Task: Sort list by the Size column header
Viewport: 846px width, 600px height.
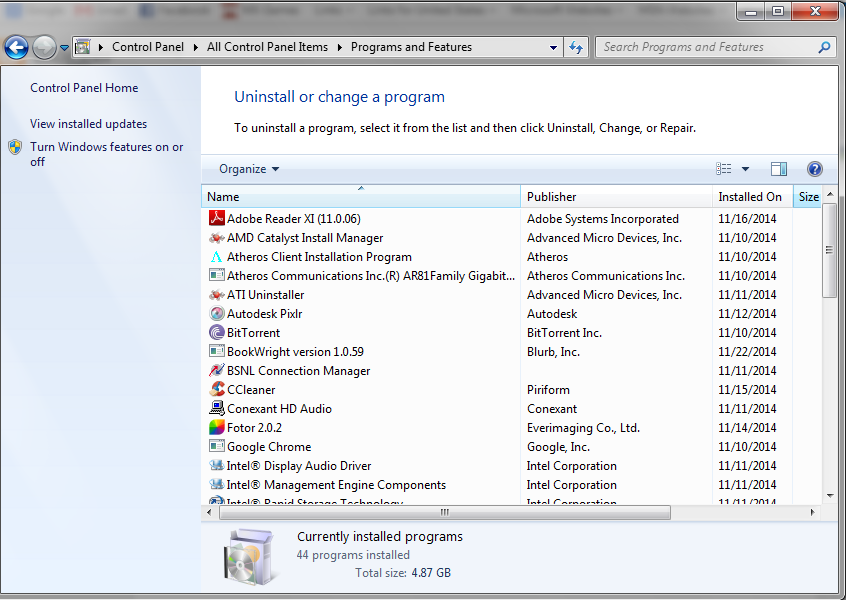Action: [808, 196]
